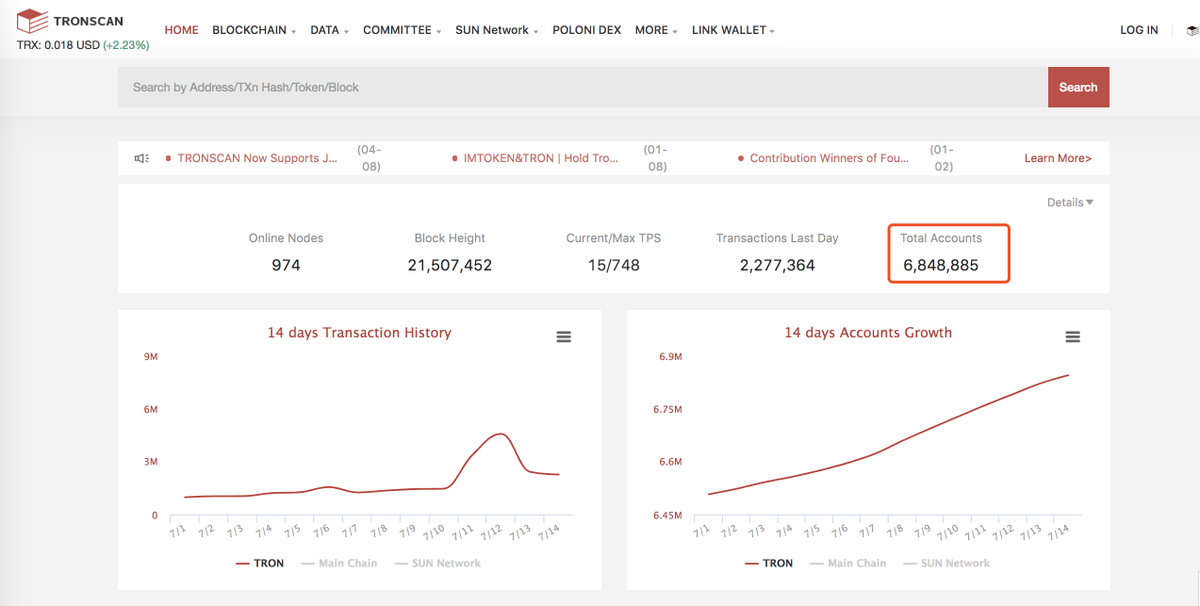
Task: Click the peak of the Transaction History line
Action: pyautogui.click(x=501, y=434)
